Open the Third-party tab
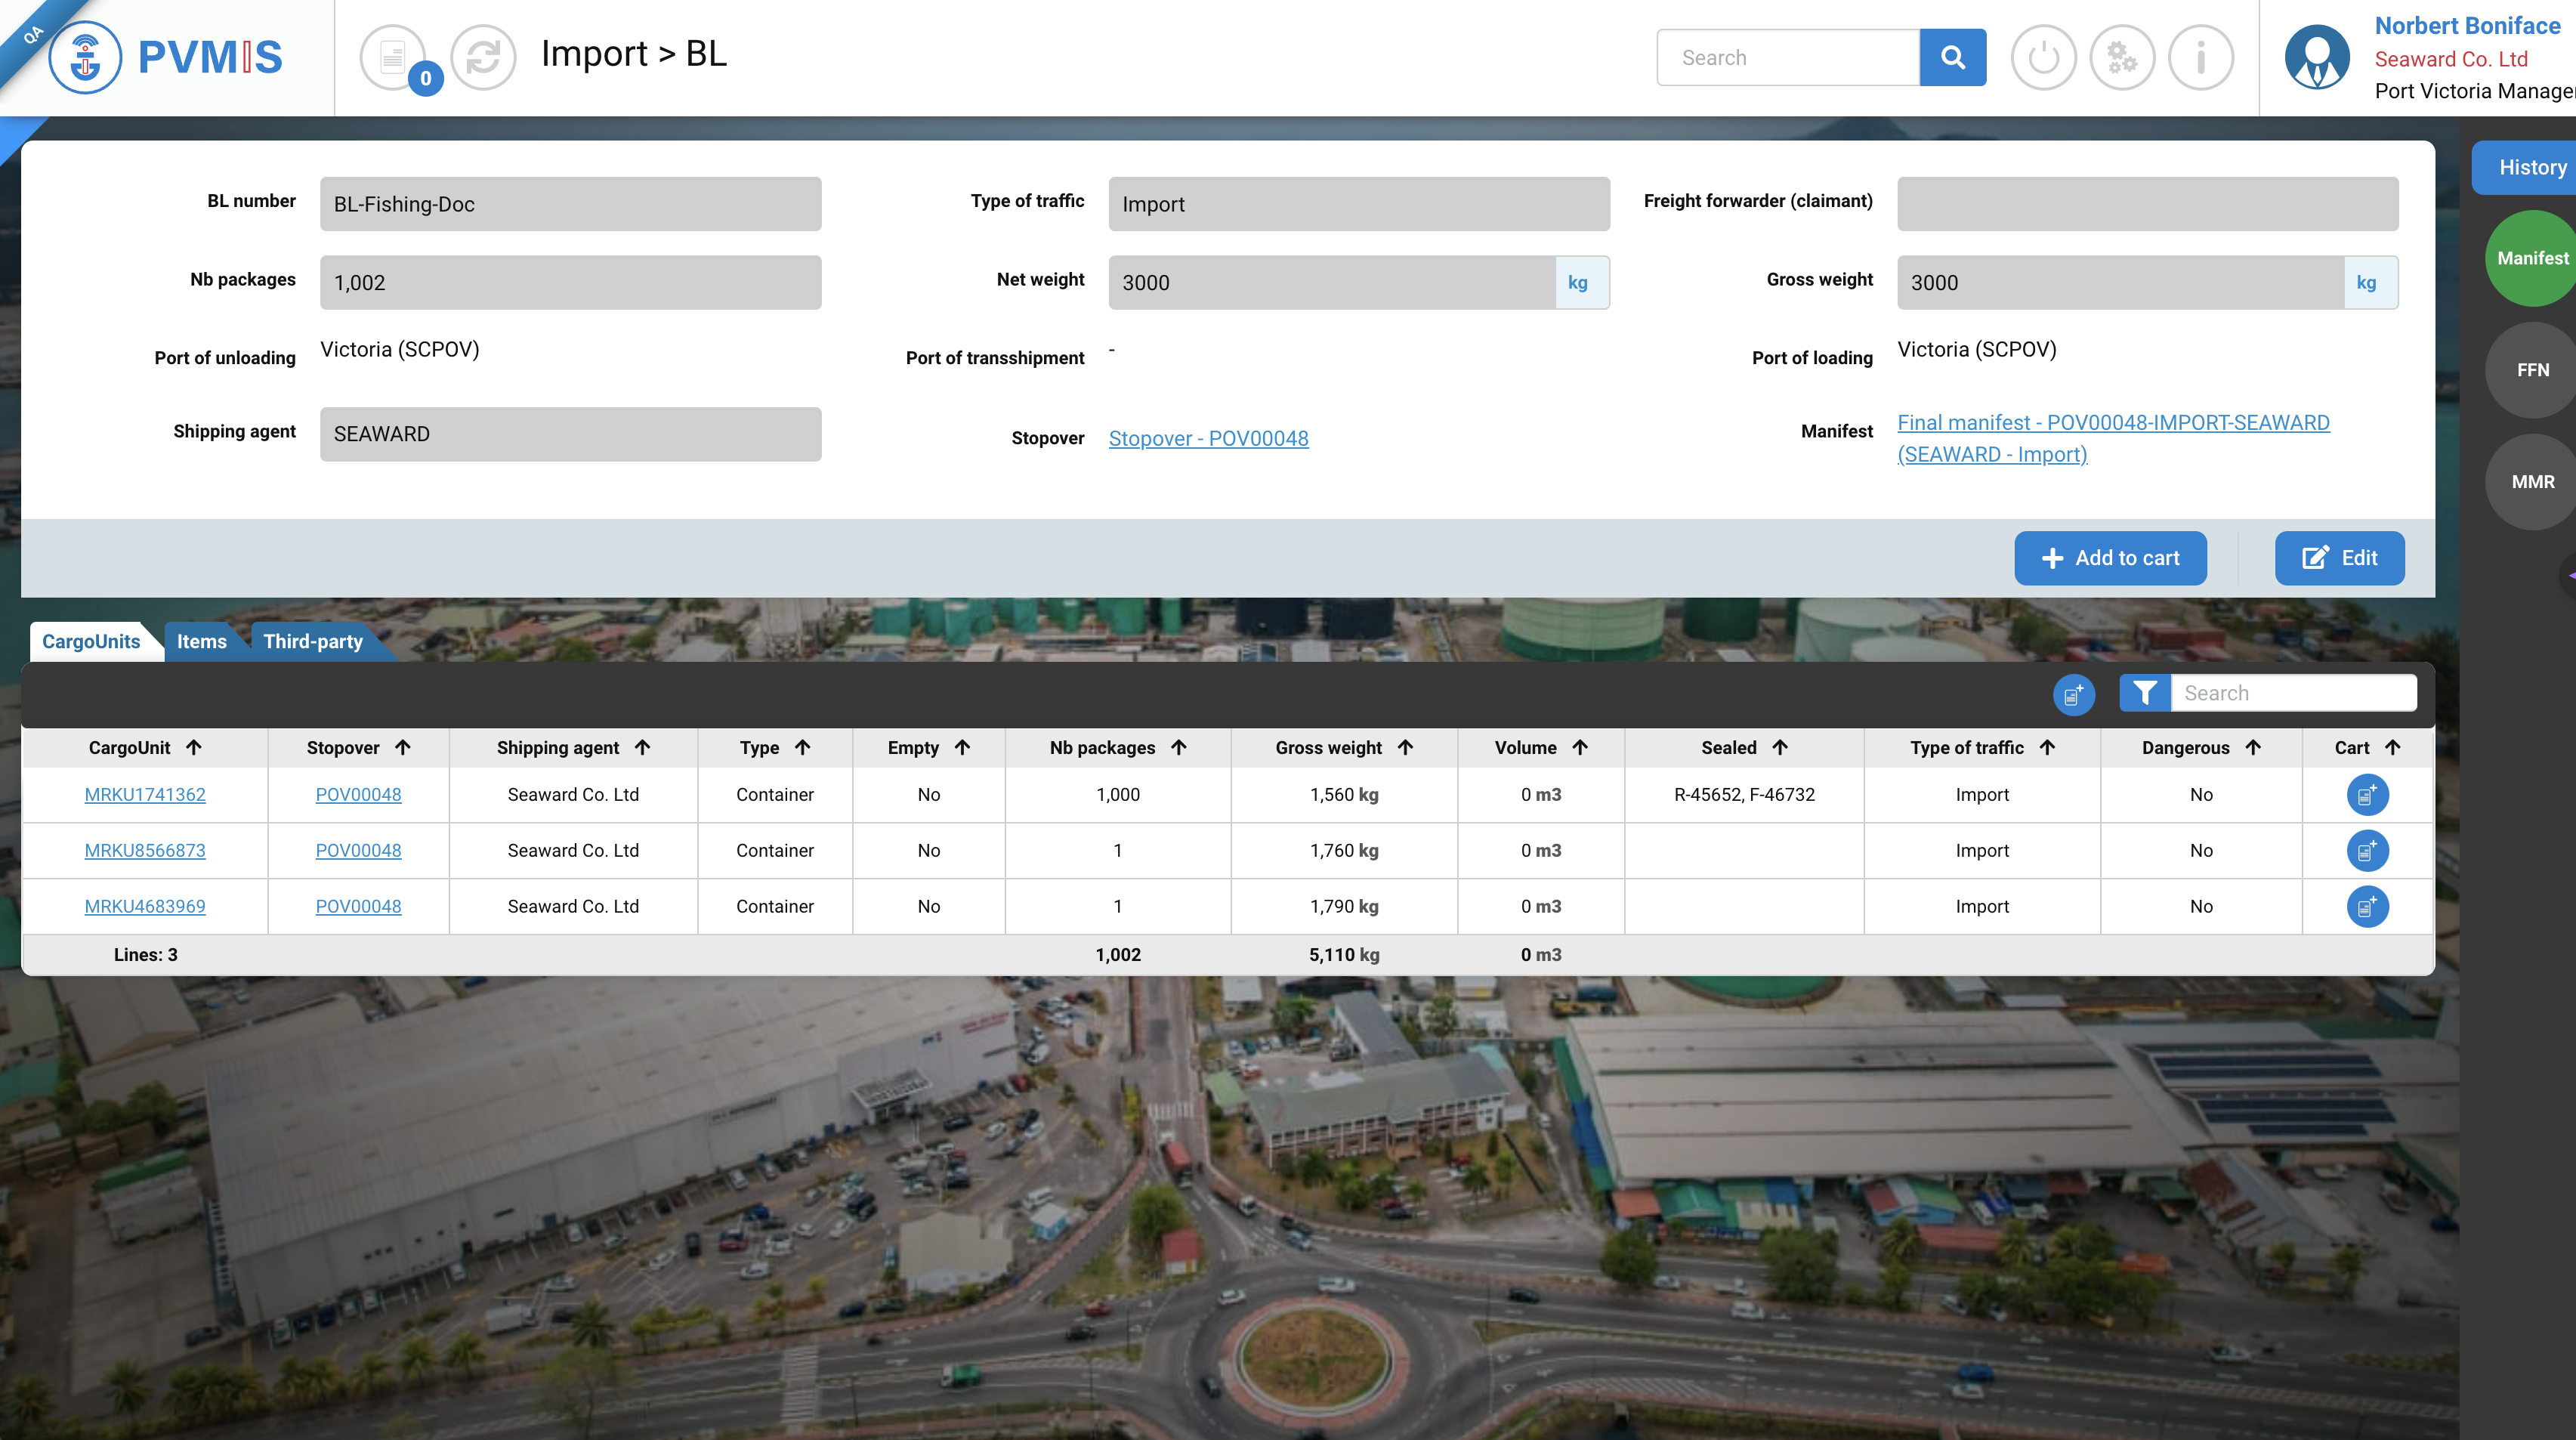The width and height of the screenshot is (2576, 1440). [x=313, y=641]
